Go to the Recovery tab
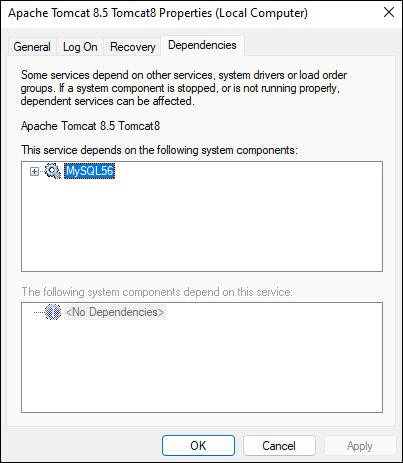Viewport: 403px width, 463px height. point(133,47)
